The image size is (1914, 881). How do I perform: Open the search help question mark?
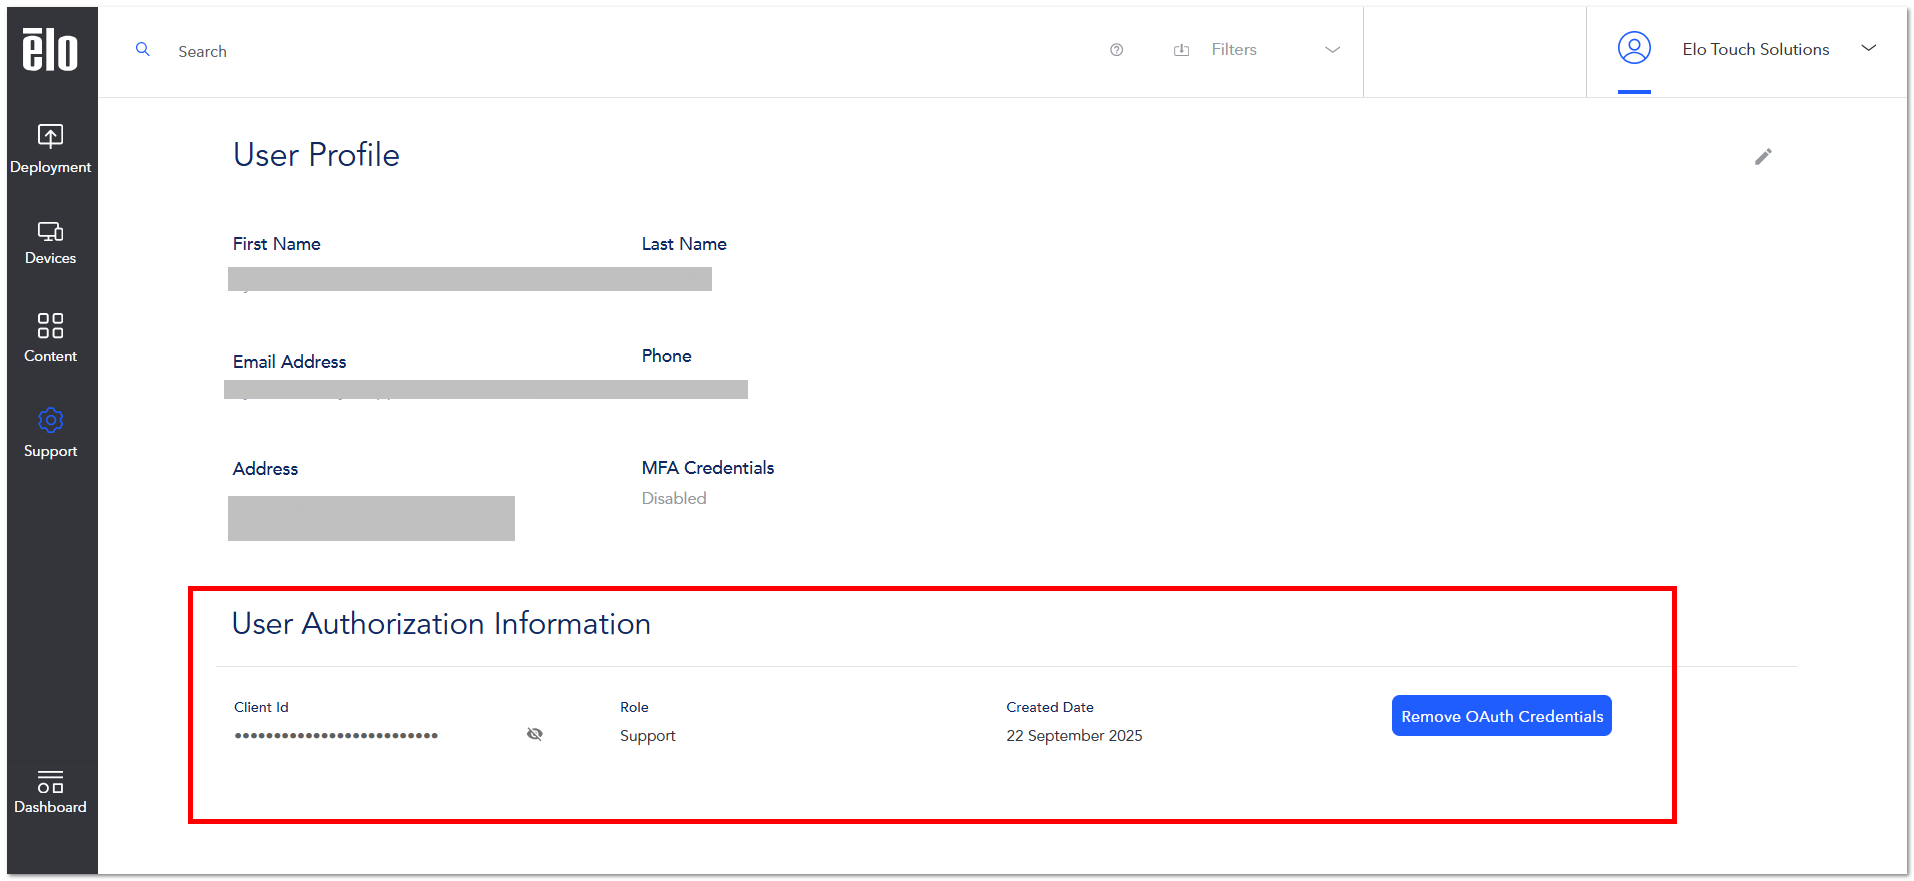[x=1116, y=50]
